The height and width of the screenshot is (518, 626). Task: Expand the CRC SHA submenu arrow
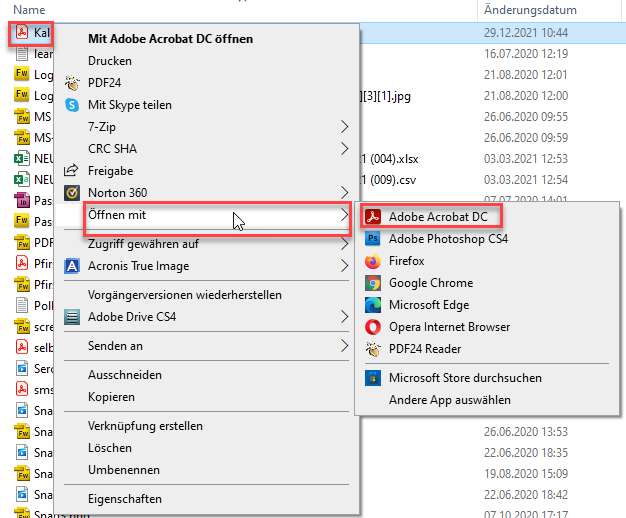click(x=344, y=149)
